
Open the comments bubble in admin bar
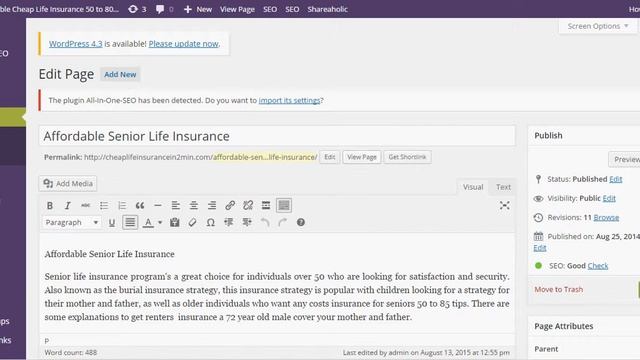click(164, 9)
